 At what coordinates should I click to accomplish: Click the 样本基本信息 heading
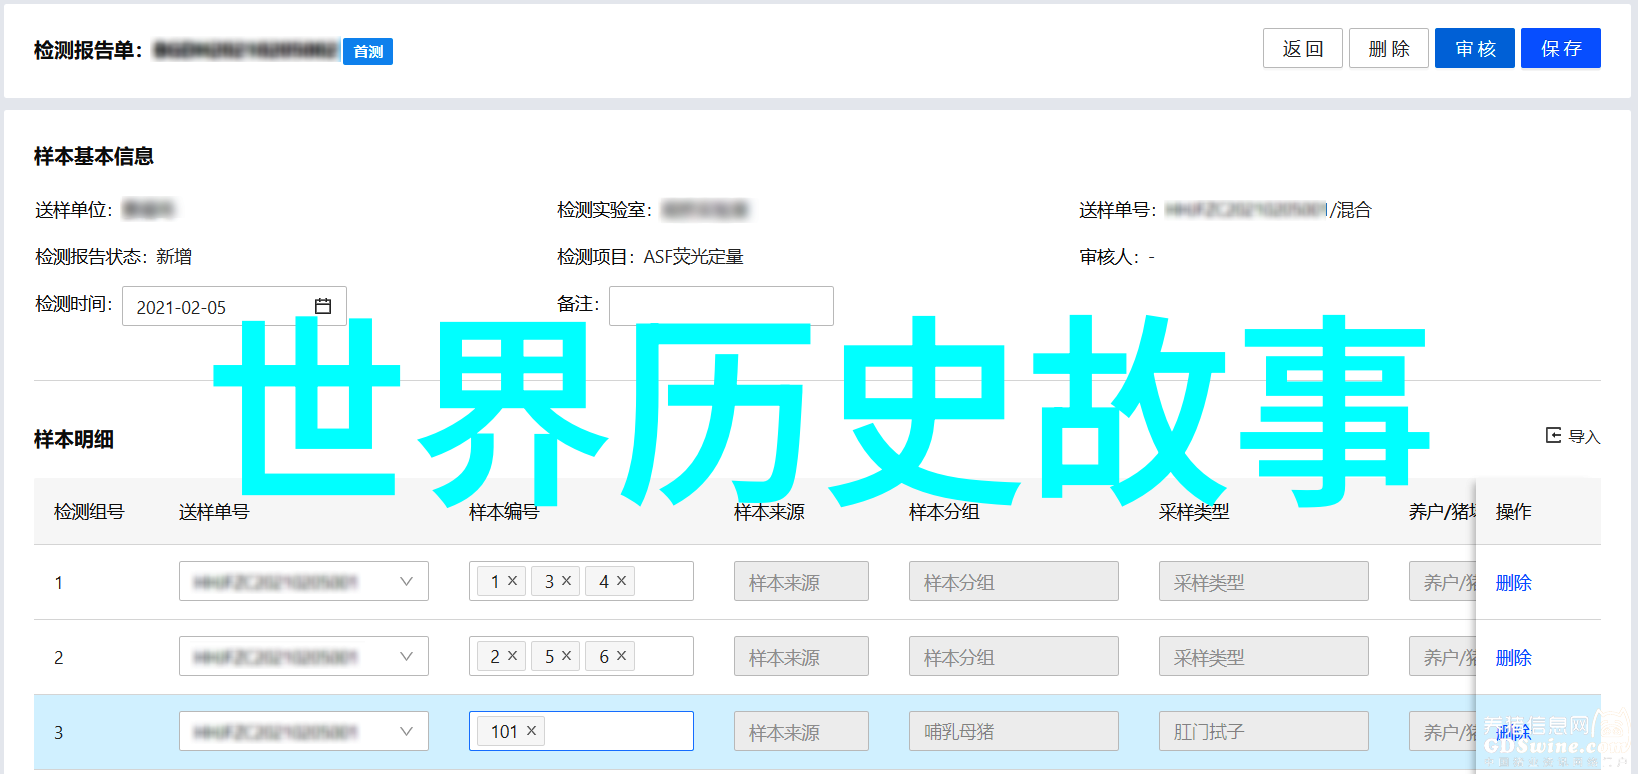coord(94,156)
